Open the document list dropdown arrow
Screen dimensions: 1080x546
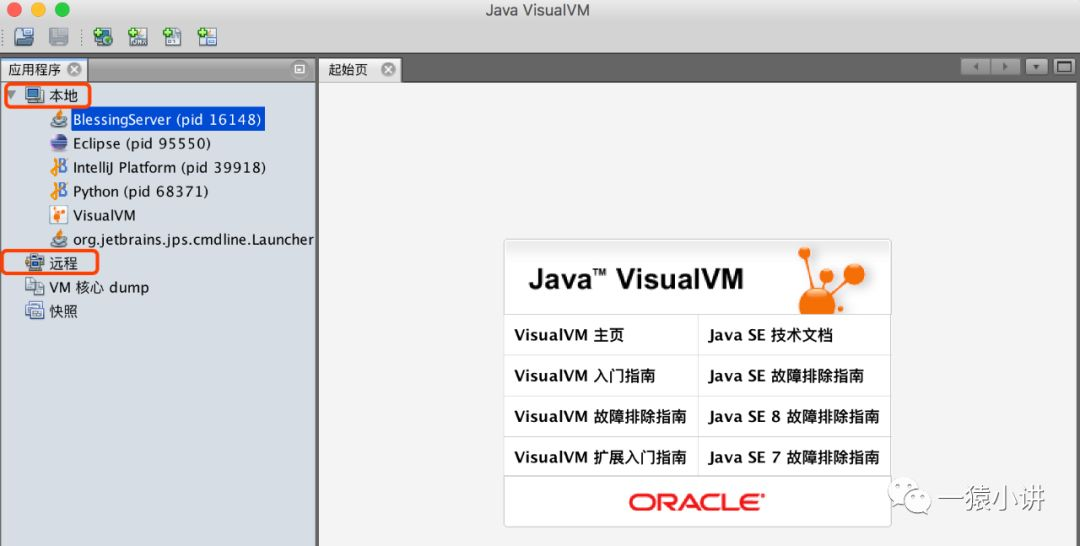tap(1036, 67)
